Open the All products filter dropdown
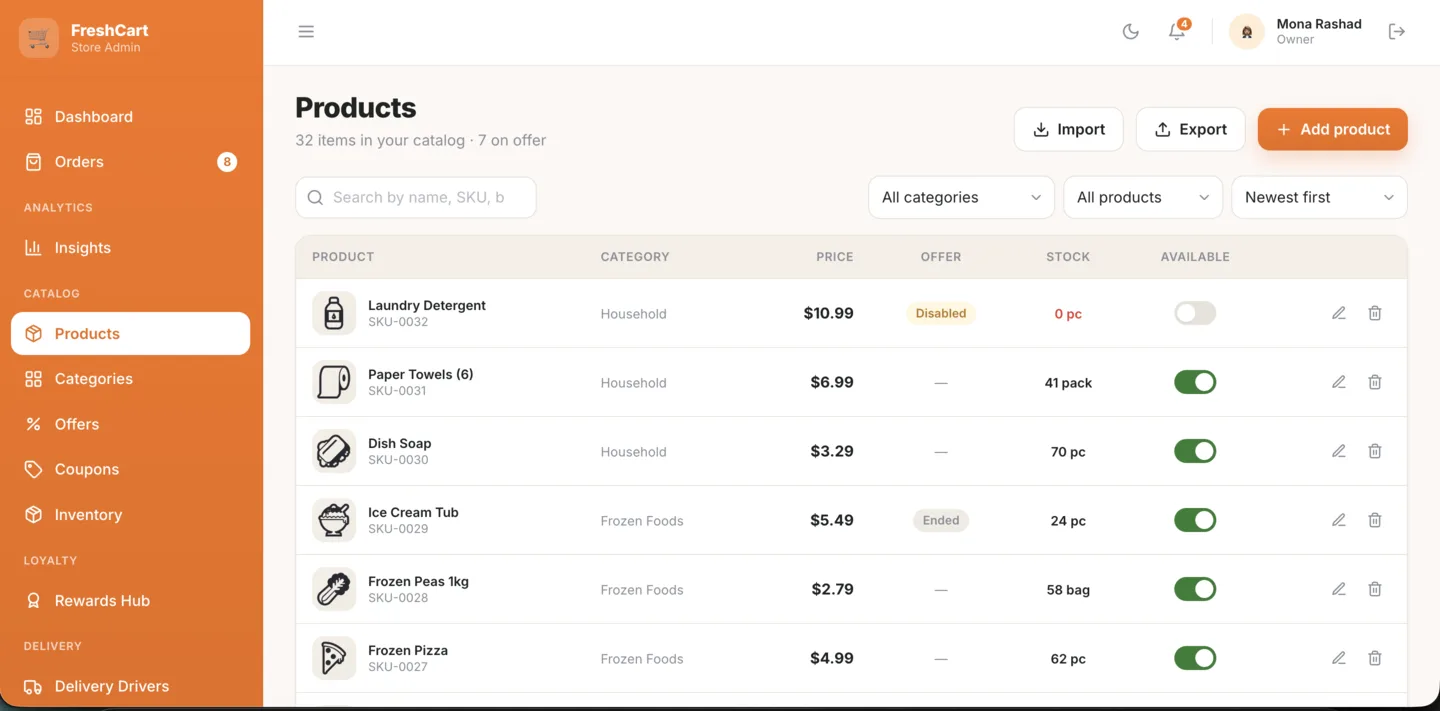 pos(1143,197)
